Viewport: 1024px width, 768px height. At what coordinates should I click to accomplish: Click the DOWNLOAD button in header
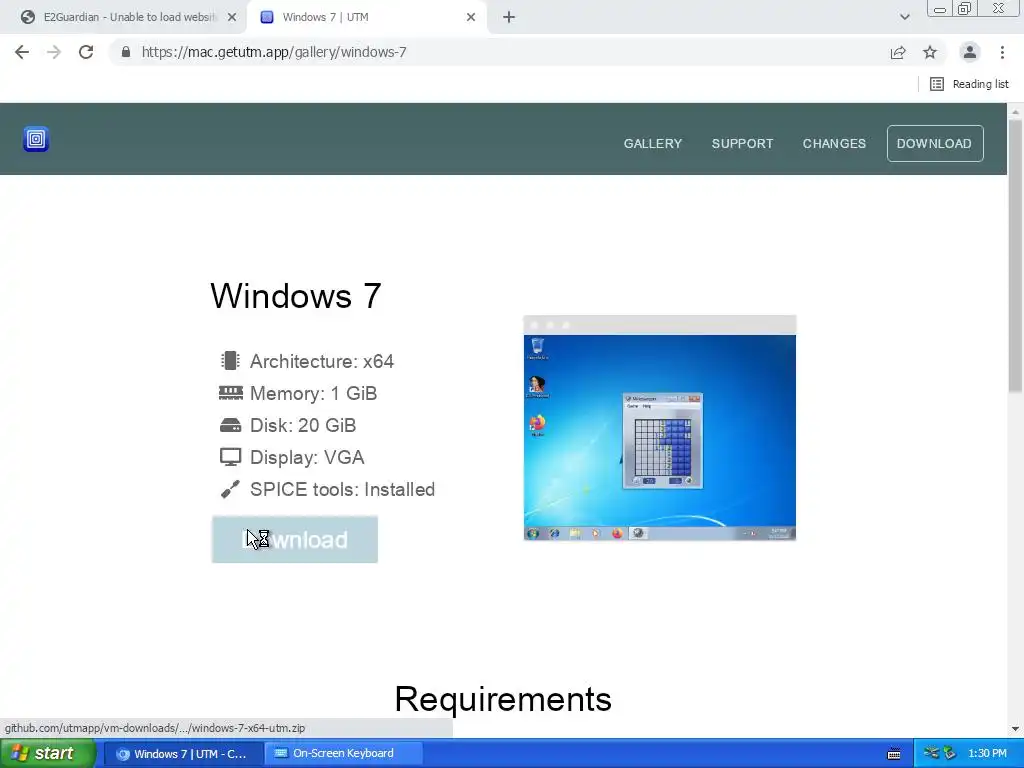tap(935, 144)
